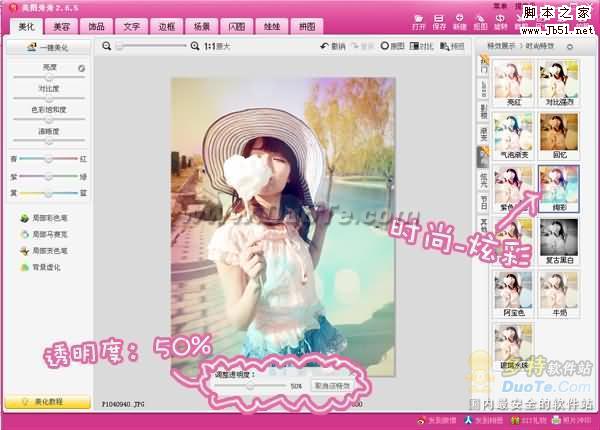Open the 文字 tab
The height and width of the screenshot is (430, 600).
132,26
